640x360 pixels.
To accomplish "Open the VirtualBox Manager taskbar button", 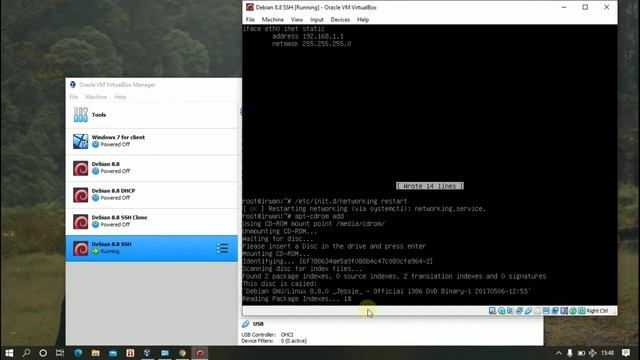I will pos(147,353).
